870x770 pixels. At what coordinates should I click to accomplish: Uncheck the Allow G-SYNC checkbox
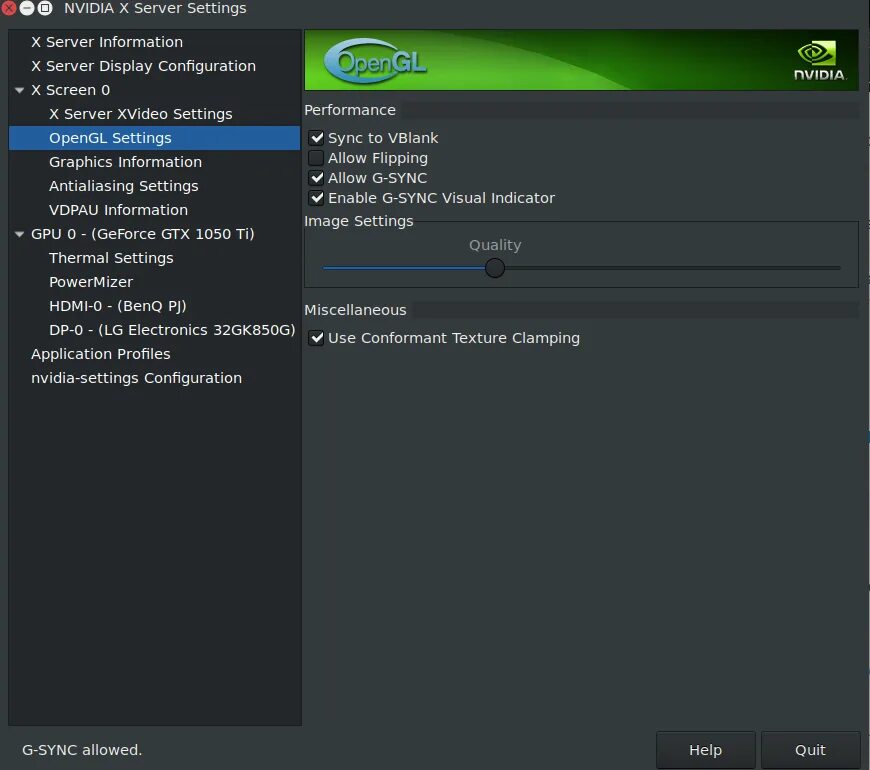[316, 178]
